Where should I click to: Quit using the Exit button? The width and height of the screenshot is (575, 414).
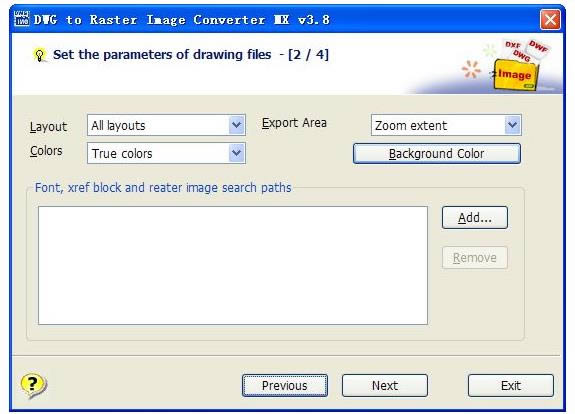coord(510,385)
